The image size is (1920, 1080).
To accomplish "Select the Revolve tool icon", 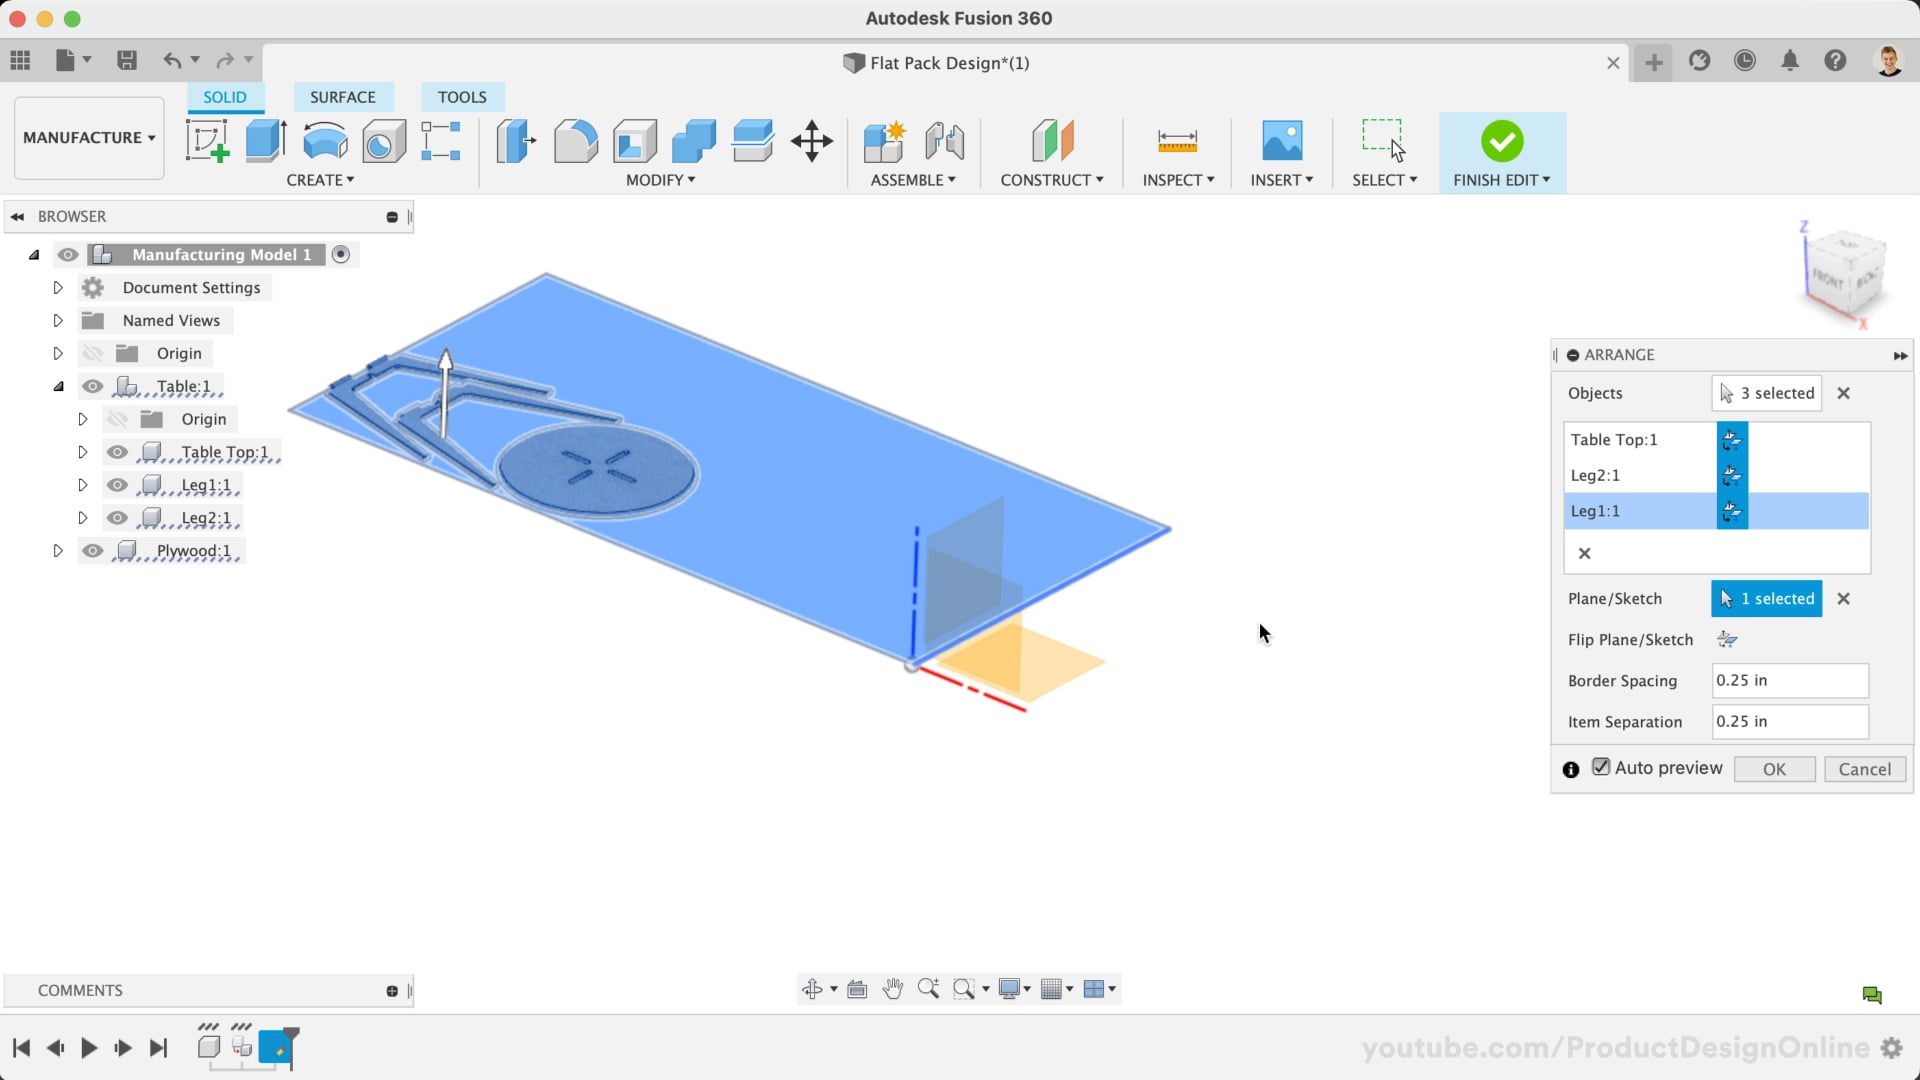I will [325, 141].
